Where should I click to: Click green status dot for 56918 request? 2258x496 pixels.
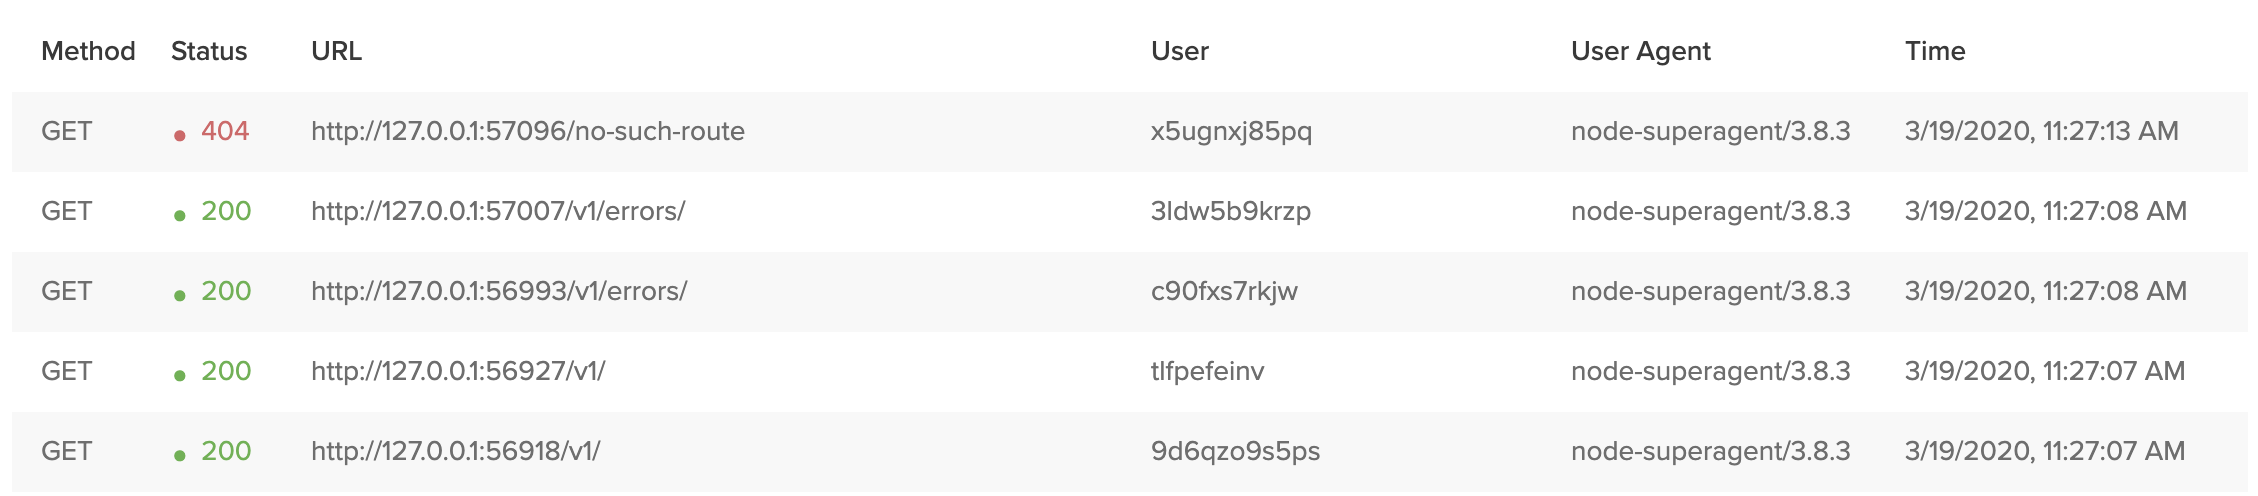pyautogui.click(x=180, y=456)
